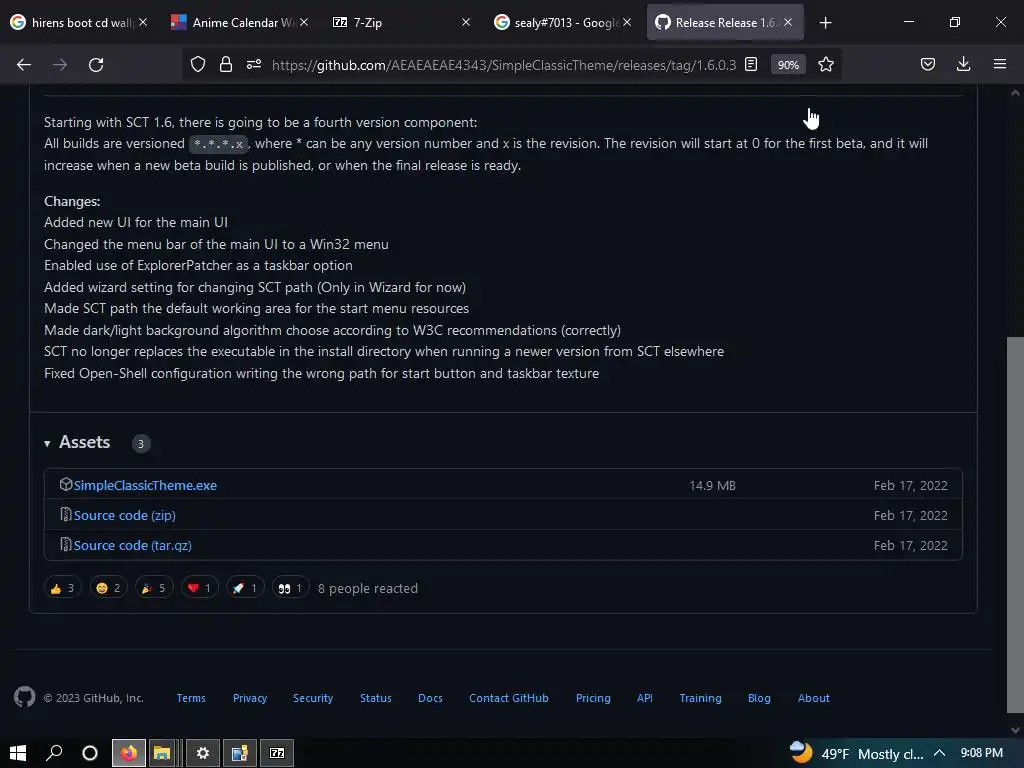Open the Terms footer link
This screenshot has height=768, width=1024.
(191, 698)
